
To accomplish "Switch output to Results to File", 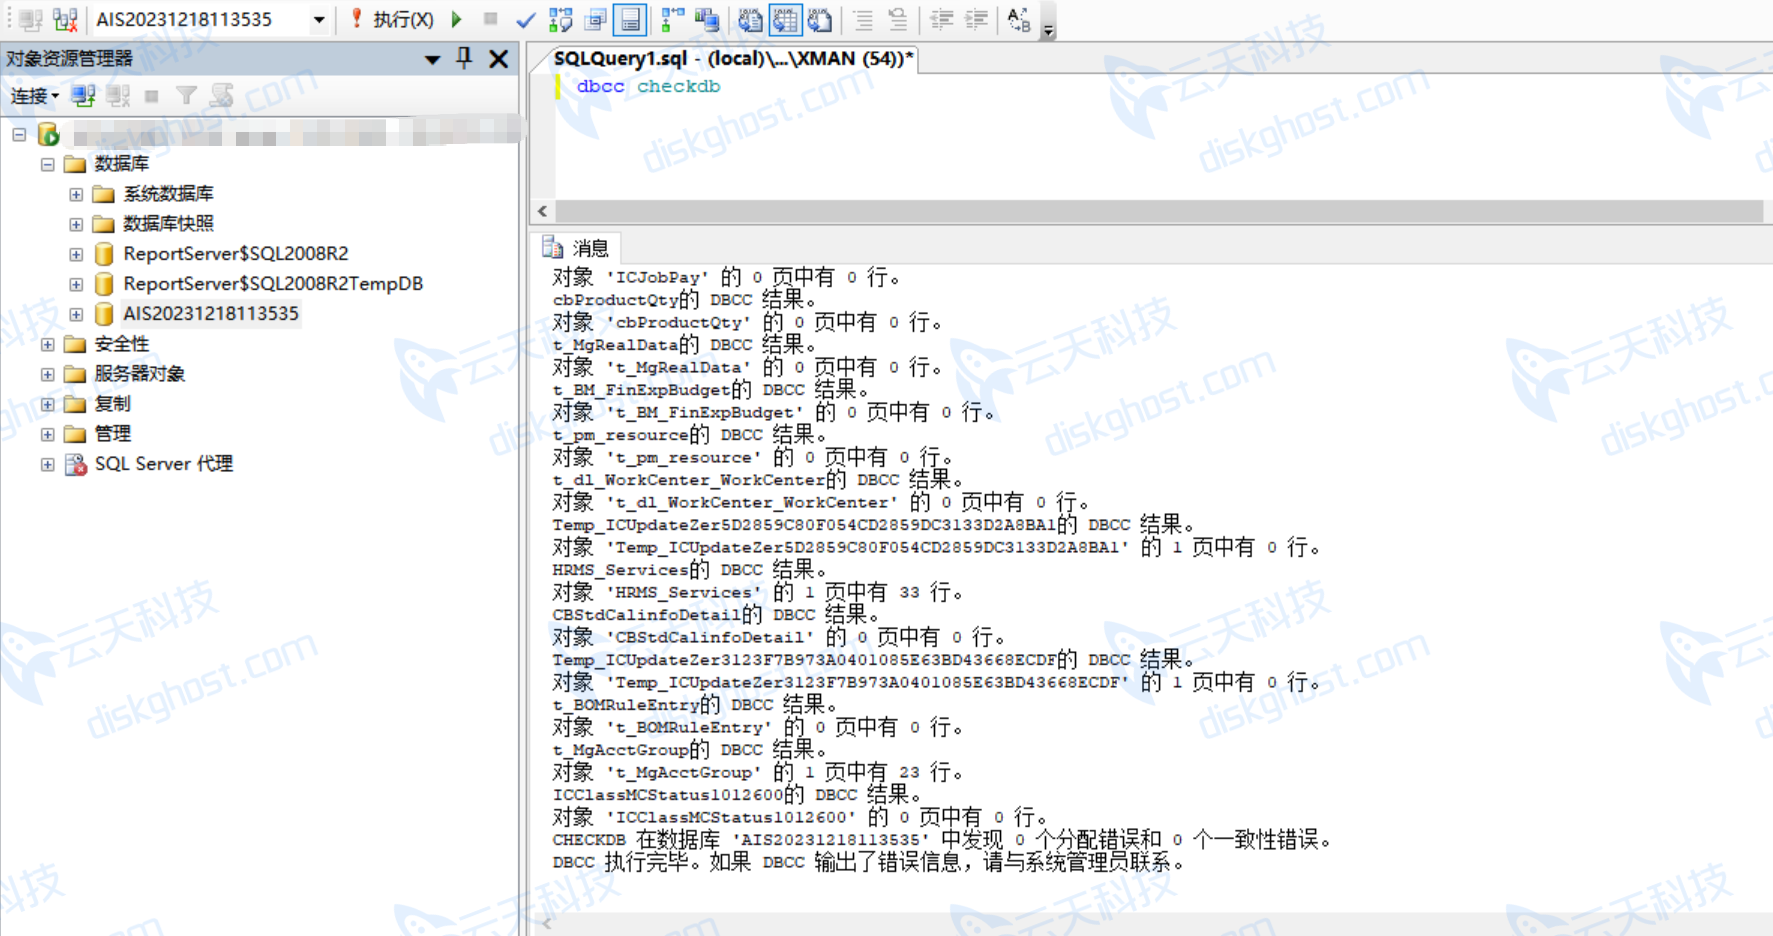I will (x=820, y=19).
